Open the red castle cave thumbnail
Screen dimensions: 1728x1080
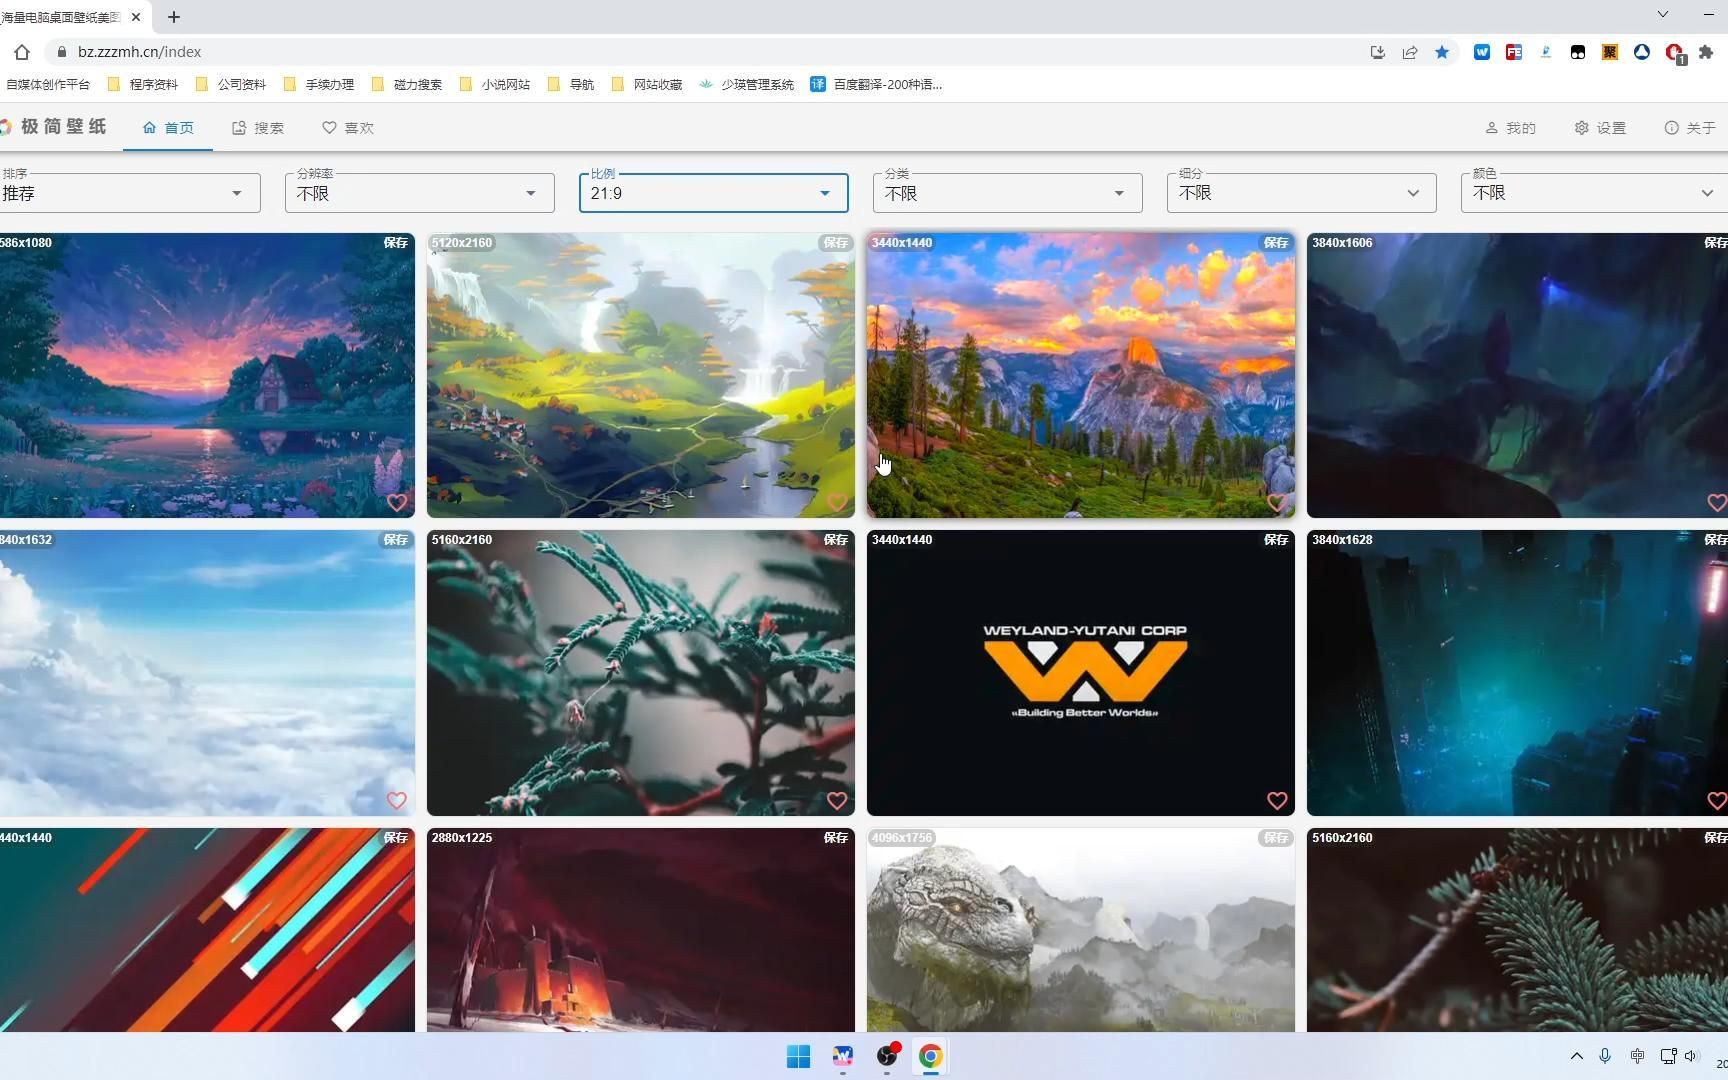[641, 930]
